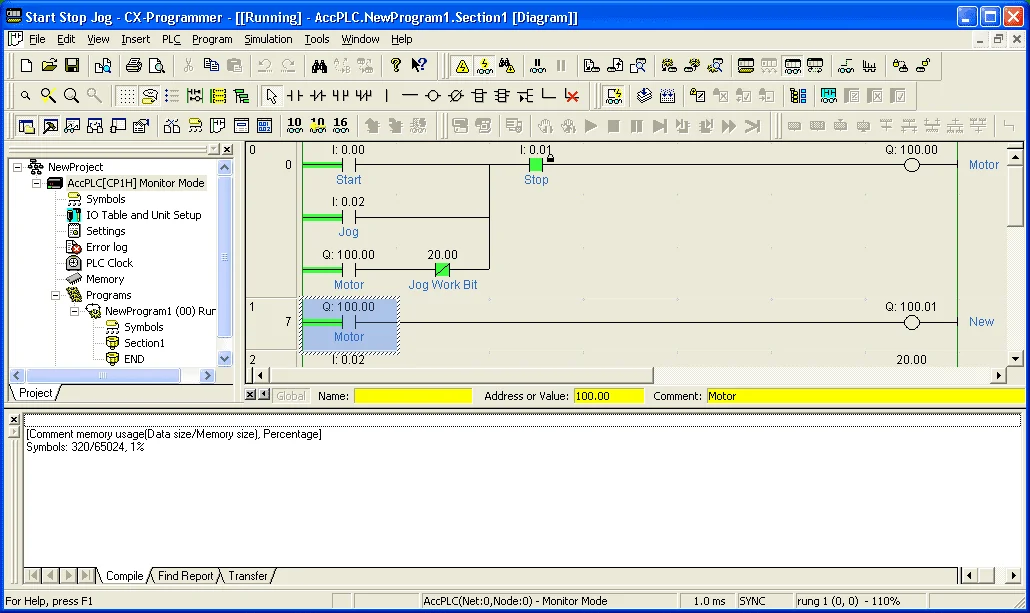
Task: Click the ladder horizontal scrollbar thumb
Action: (462, 376)
